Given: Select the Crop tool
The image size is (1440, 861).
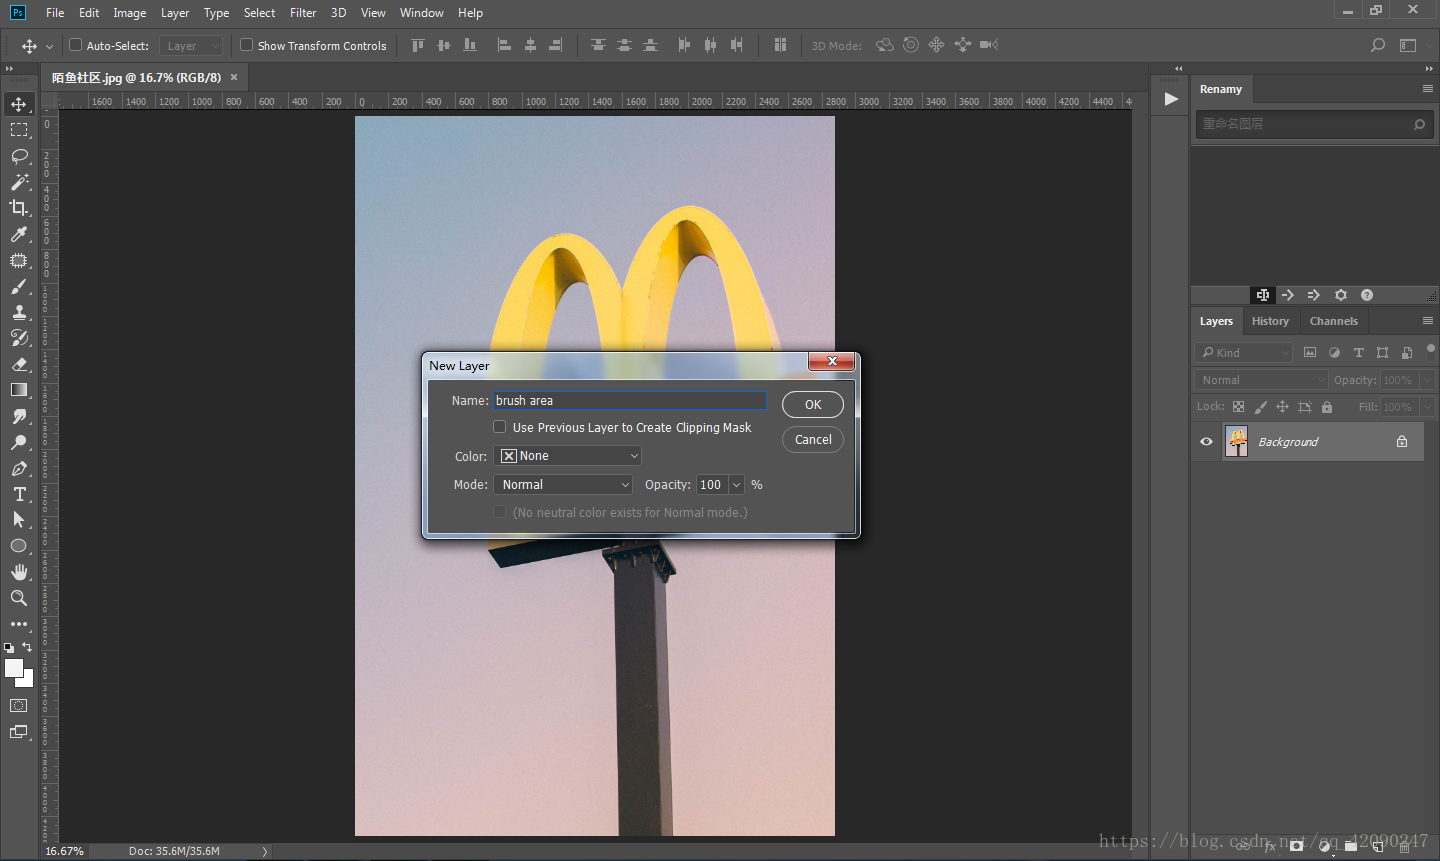Looking at the screenshot, I should coord(19,208).
